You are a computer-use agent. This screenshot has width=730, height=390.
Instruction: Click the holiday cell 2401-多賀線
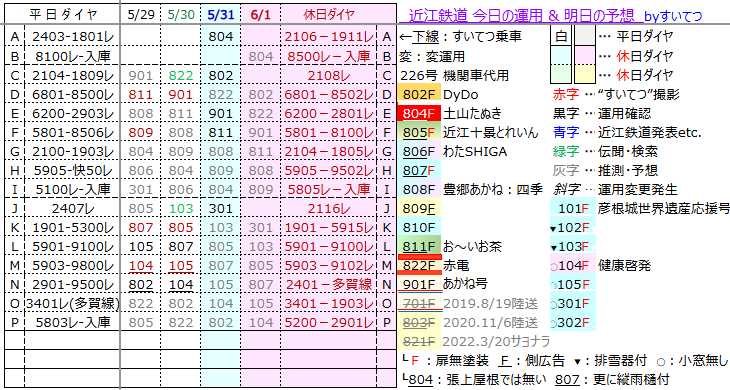[x=329, y=284]
